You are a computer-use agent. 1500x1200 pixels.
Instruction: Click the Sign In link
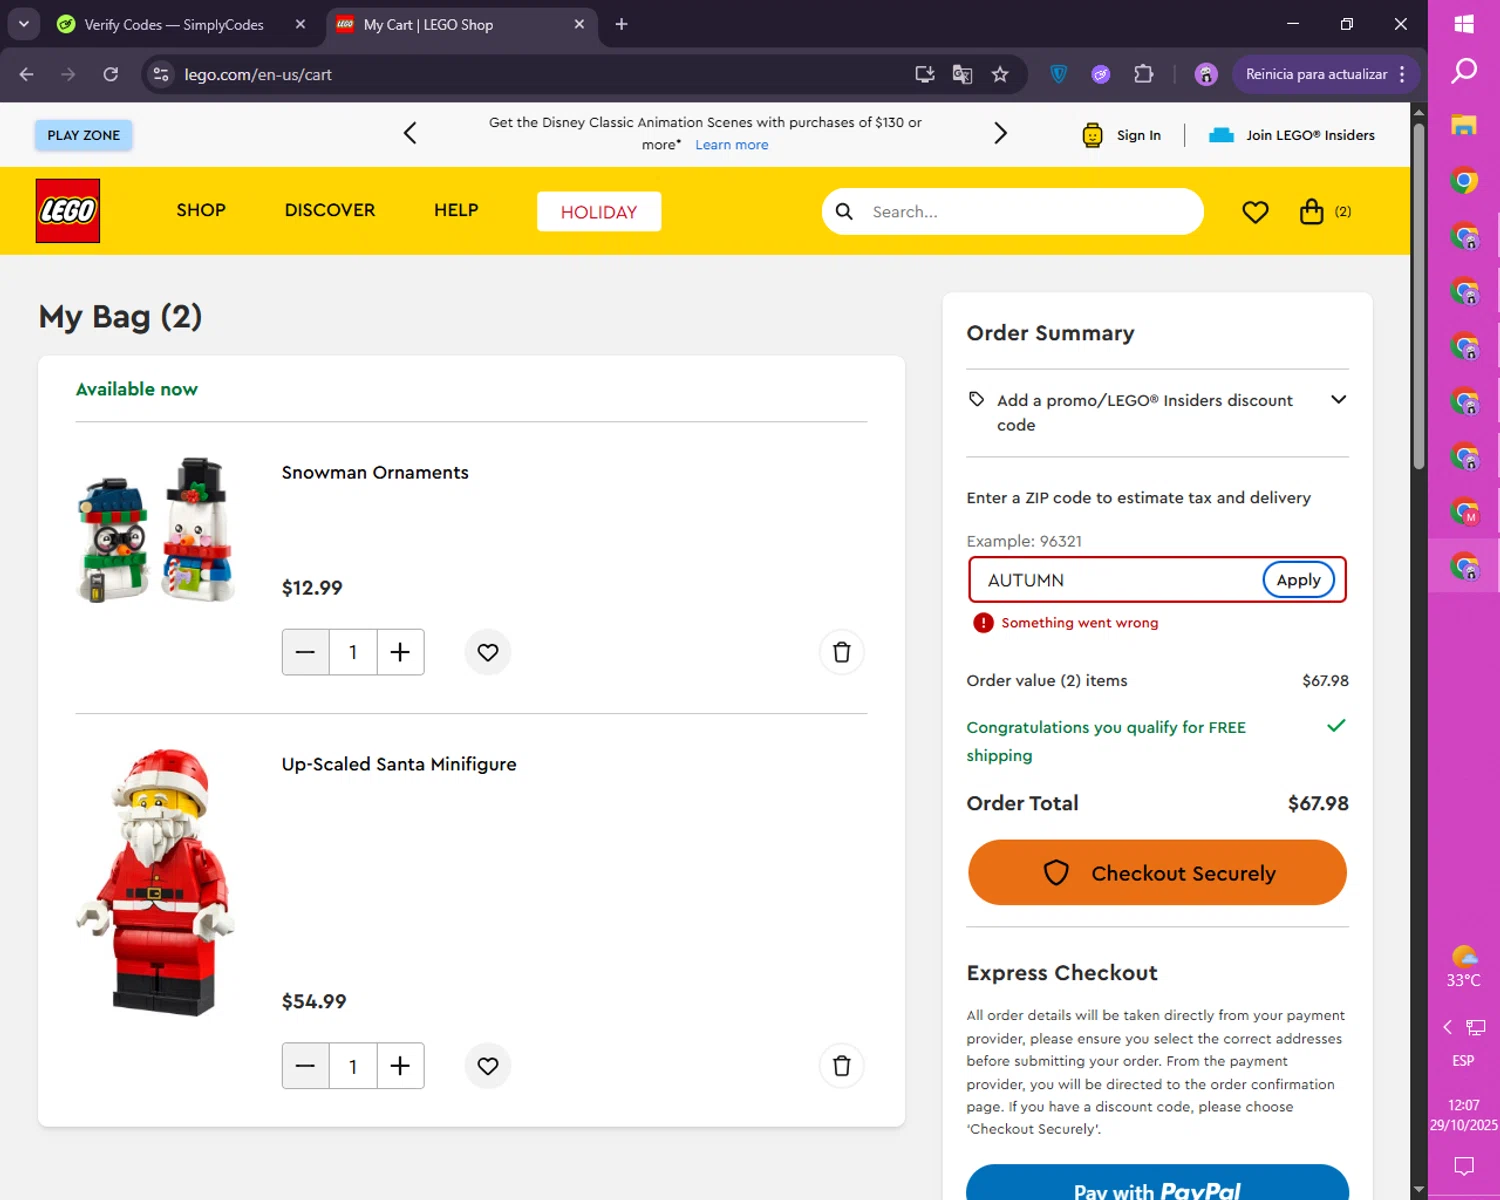1139,135
